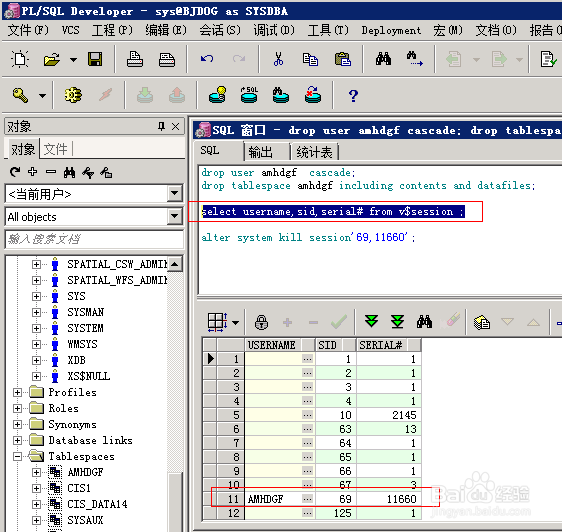The width and height of the screenshot is (562, 532).
Task: Expand the XDB user node
Action: 36,360
